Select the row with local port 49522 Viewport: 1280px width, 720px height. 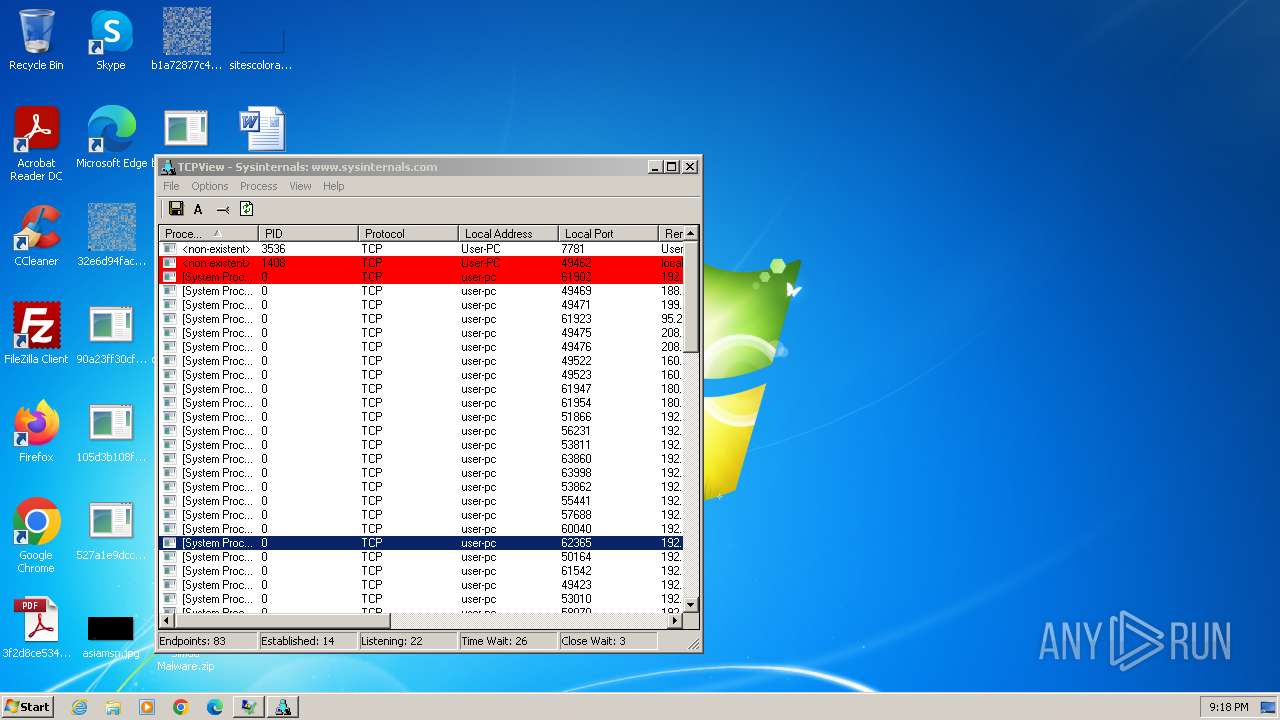click(421, 361)
